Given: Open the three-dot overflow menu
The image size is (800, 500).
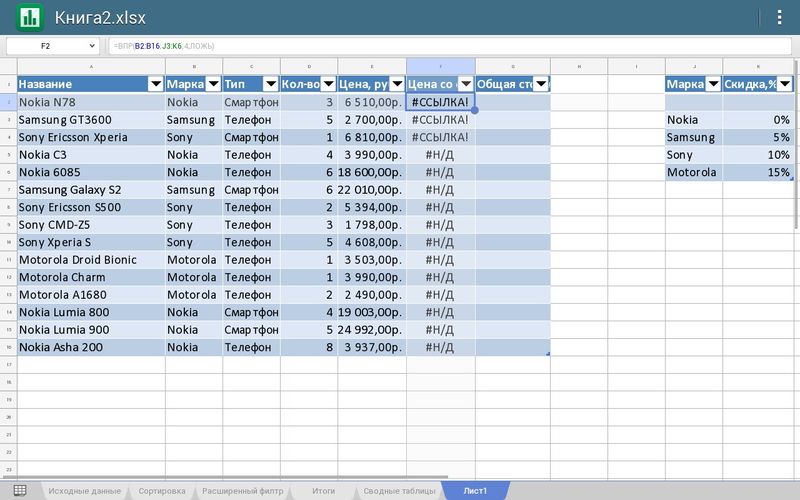Looking at the screenshot, I should click(780, 17).
